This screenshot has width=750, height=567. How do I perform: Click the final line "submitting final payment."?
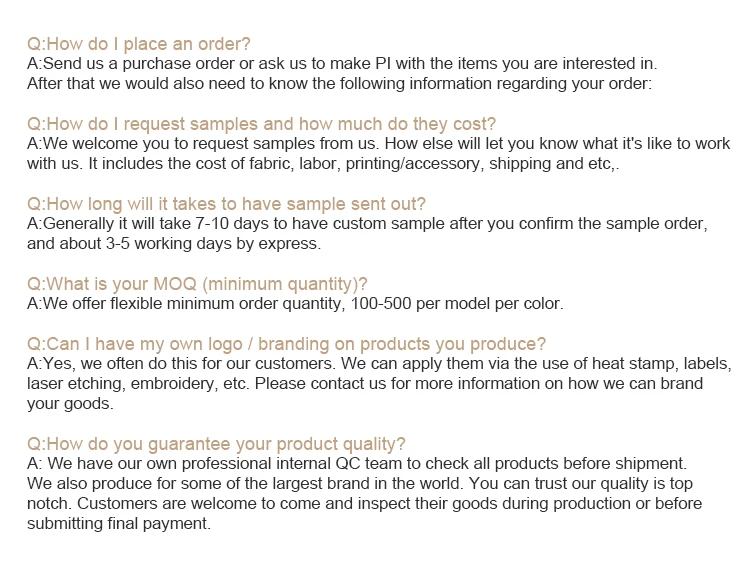click(119, 524)
